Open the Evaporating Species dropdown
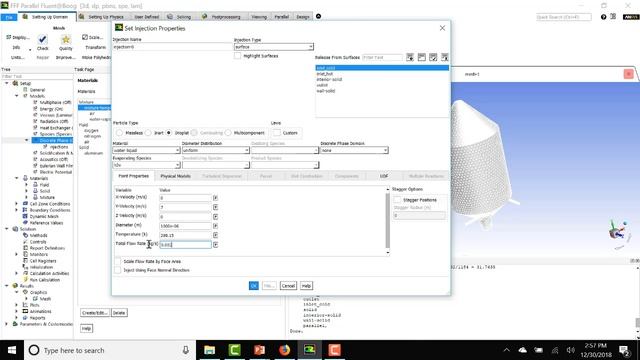640x360 pixels. [146, 165]
